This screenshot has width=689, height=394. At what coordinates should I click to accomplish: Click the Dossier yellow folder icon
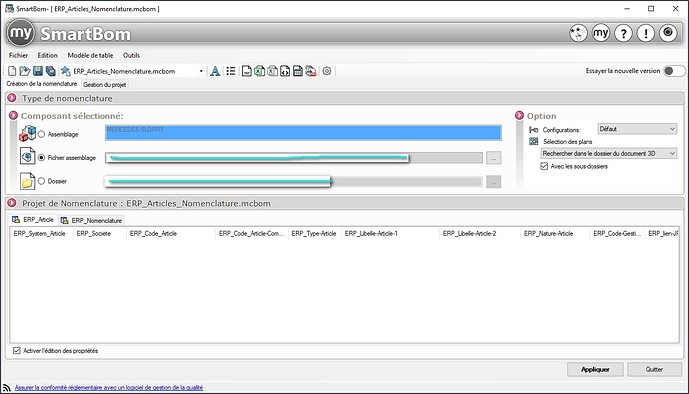pos(27,181)
